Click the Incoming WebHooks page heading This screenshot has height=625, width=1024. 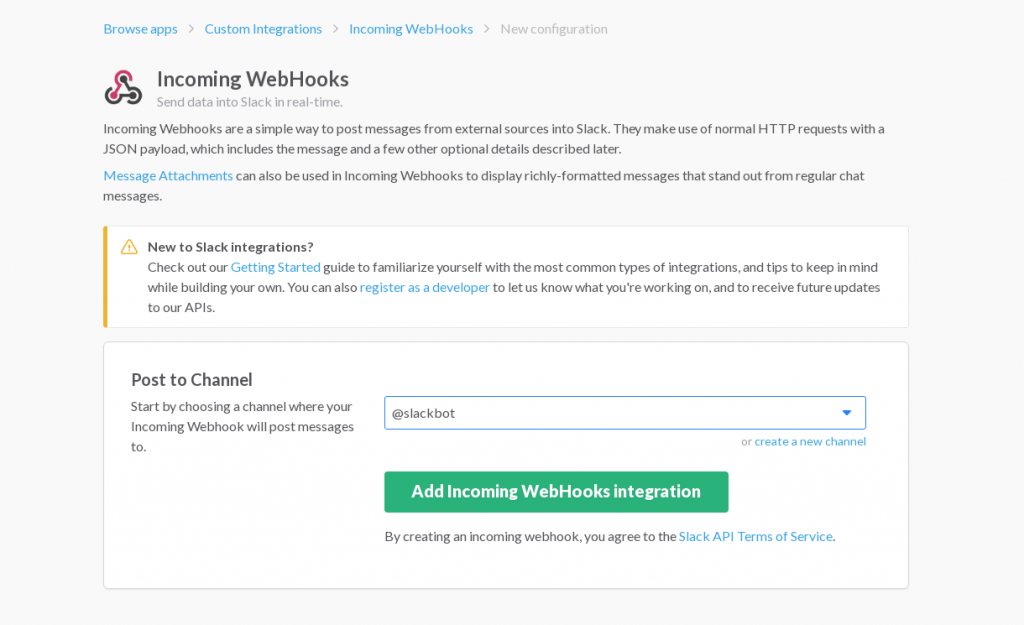click(x=252, y=79)
